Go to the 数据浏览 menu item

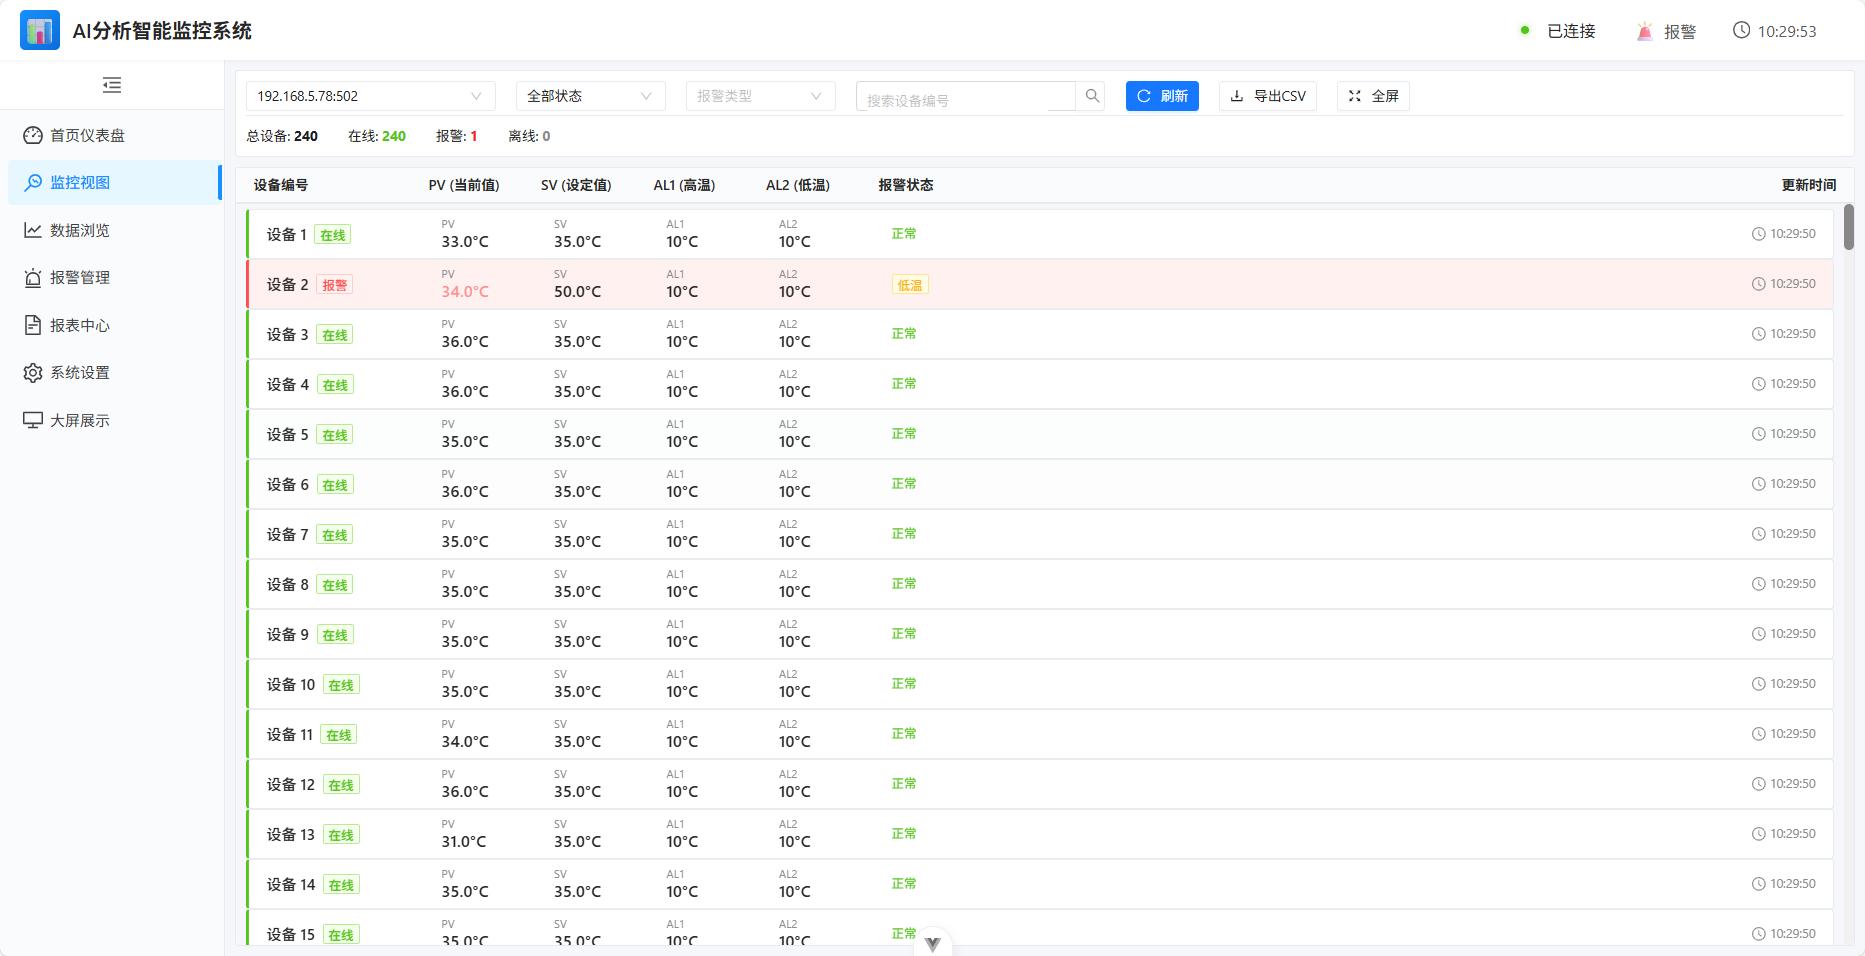(115, 230)
